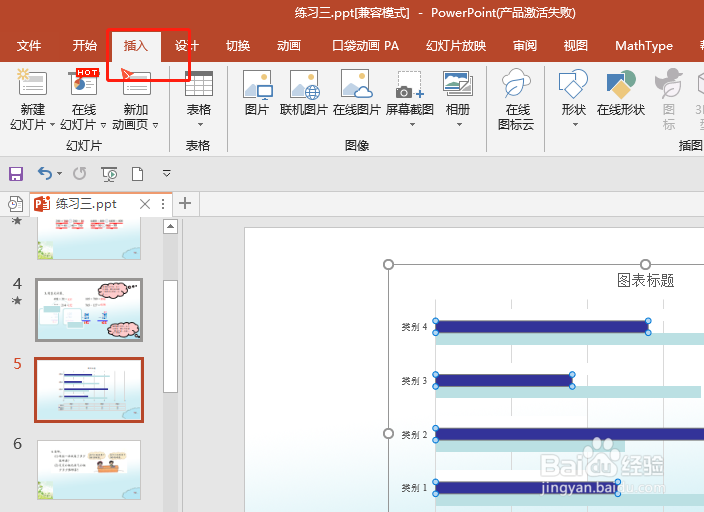Switch to the Design (设计) tab
This screenshot has height=512, width=704.
[x=187, y=45]
